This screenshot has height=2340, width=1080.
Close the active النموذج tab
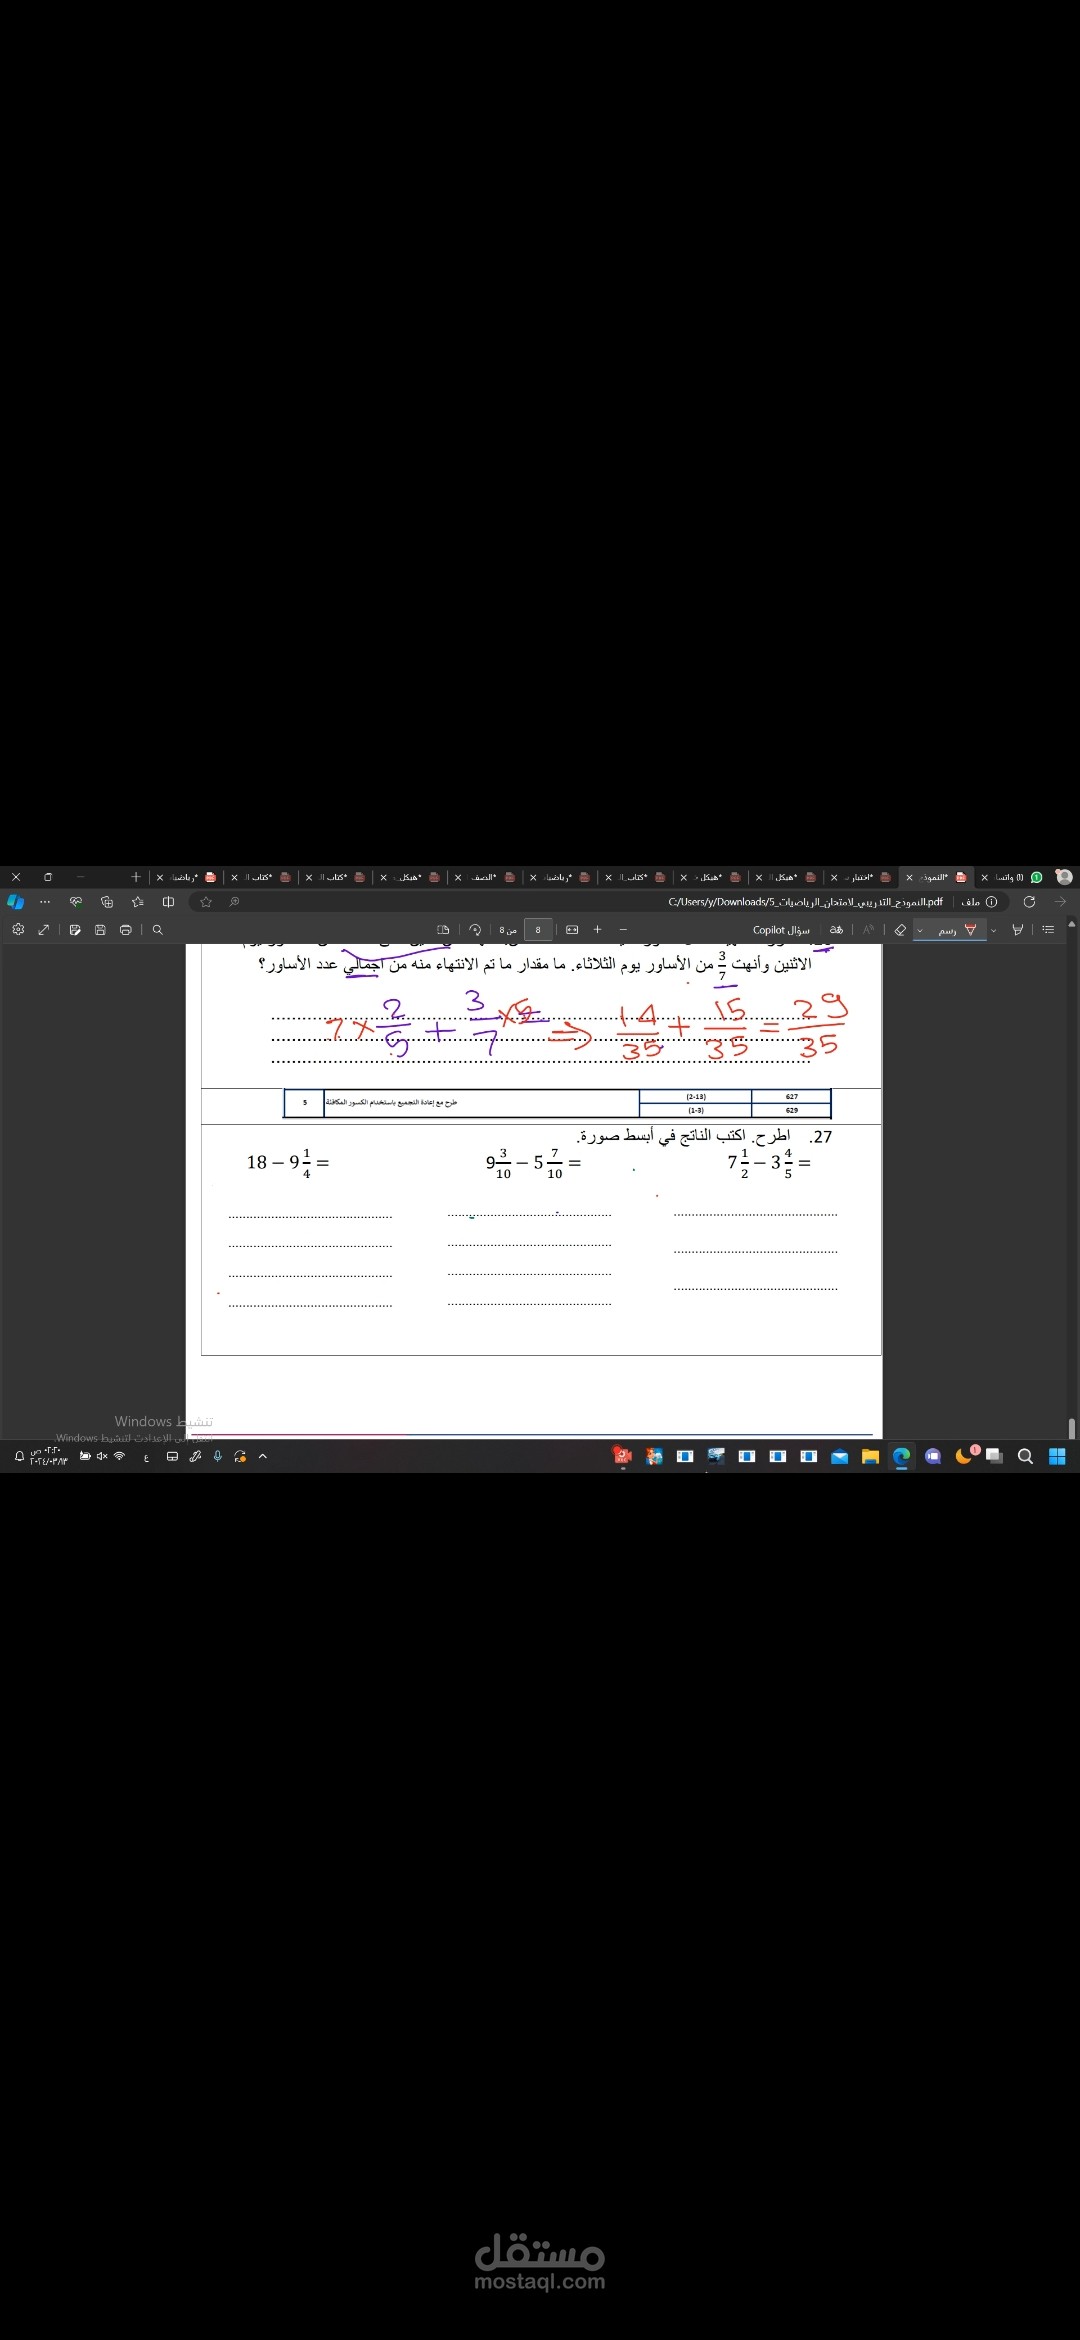[x=909, y=877]
